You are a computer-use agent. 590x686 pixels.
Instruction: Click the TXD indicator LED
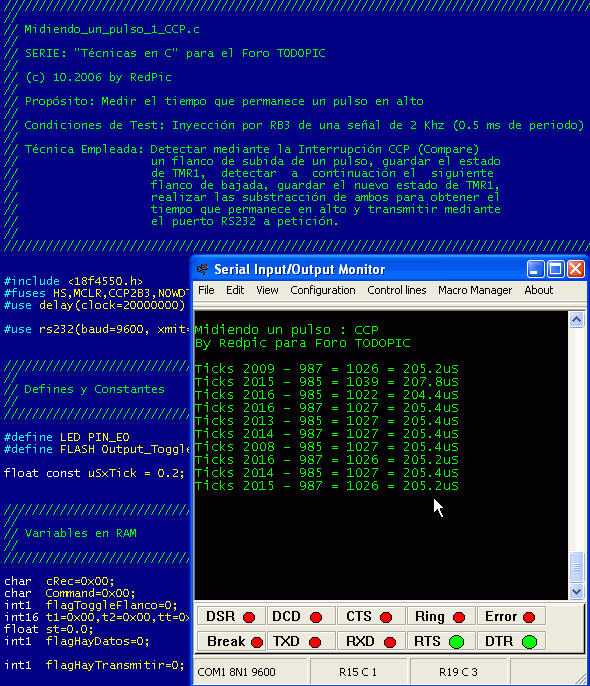(x=315, y=642)
